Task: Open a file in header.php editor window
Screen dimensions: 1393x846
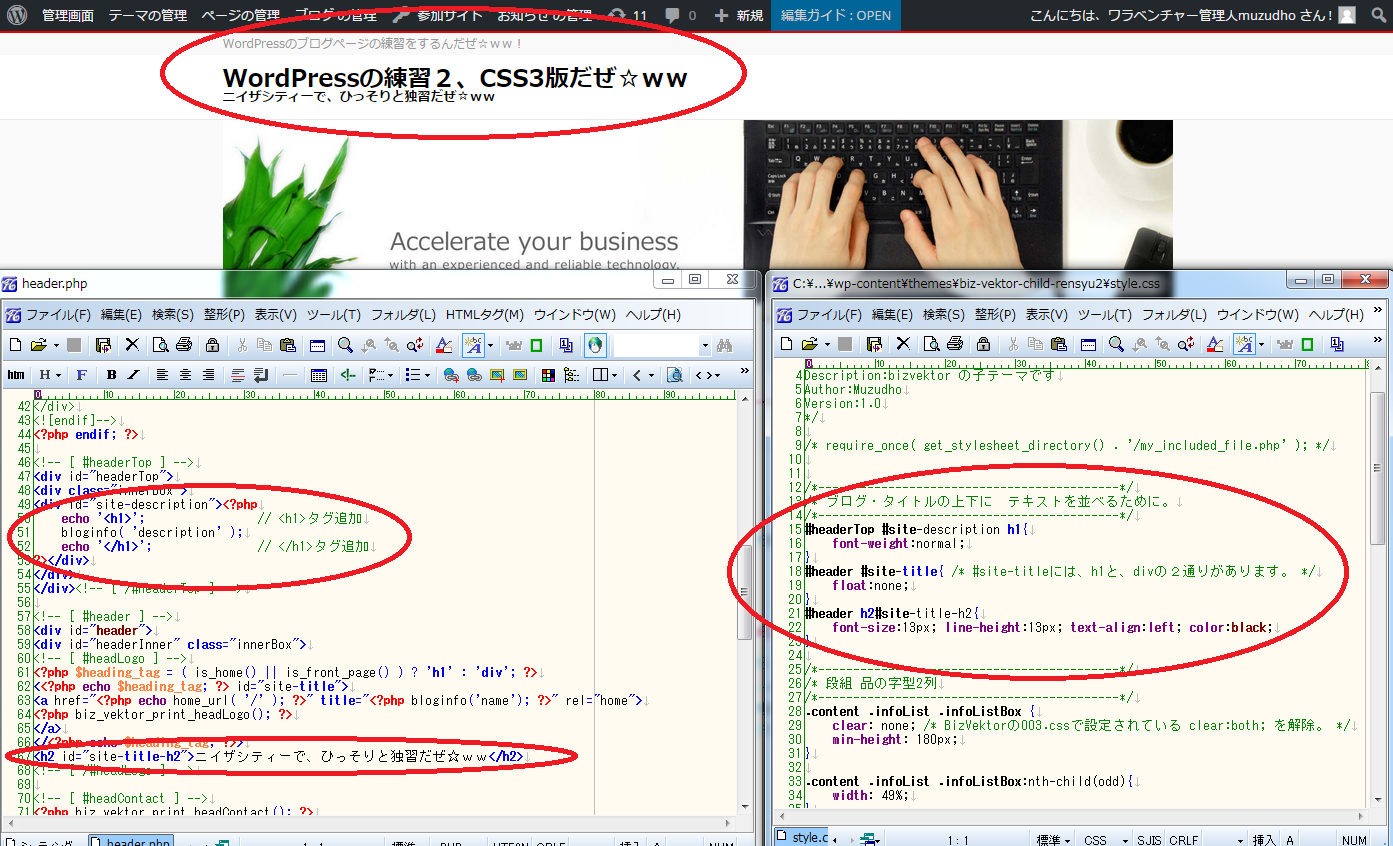Action: tap(38, 345)
